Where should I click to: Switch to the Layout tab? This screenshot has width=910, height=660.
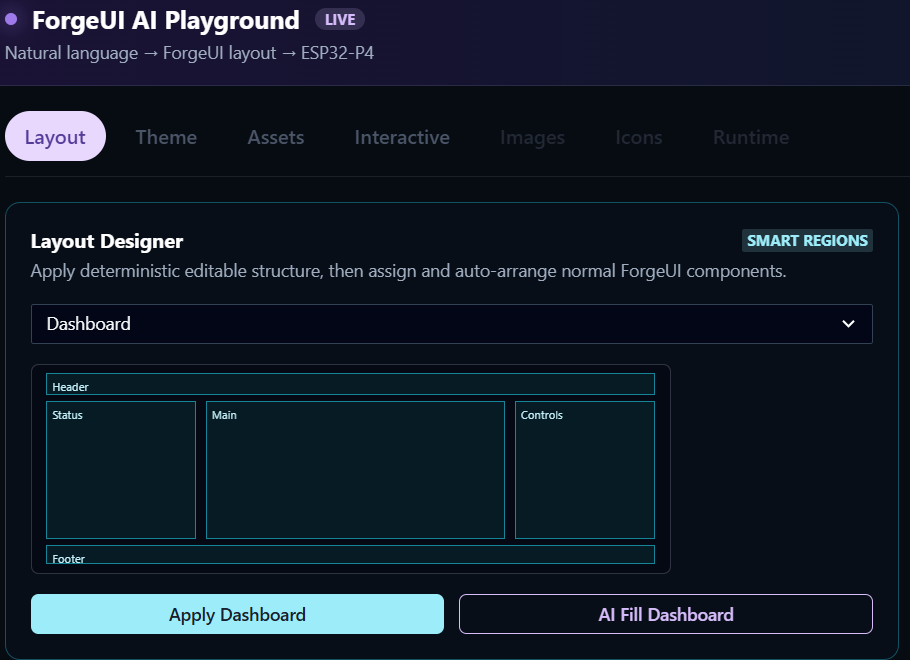pos(55,136)
